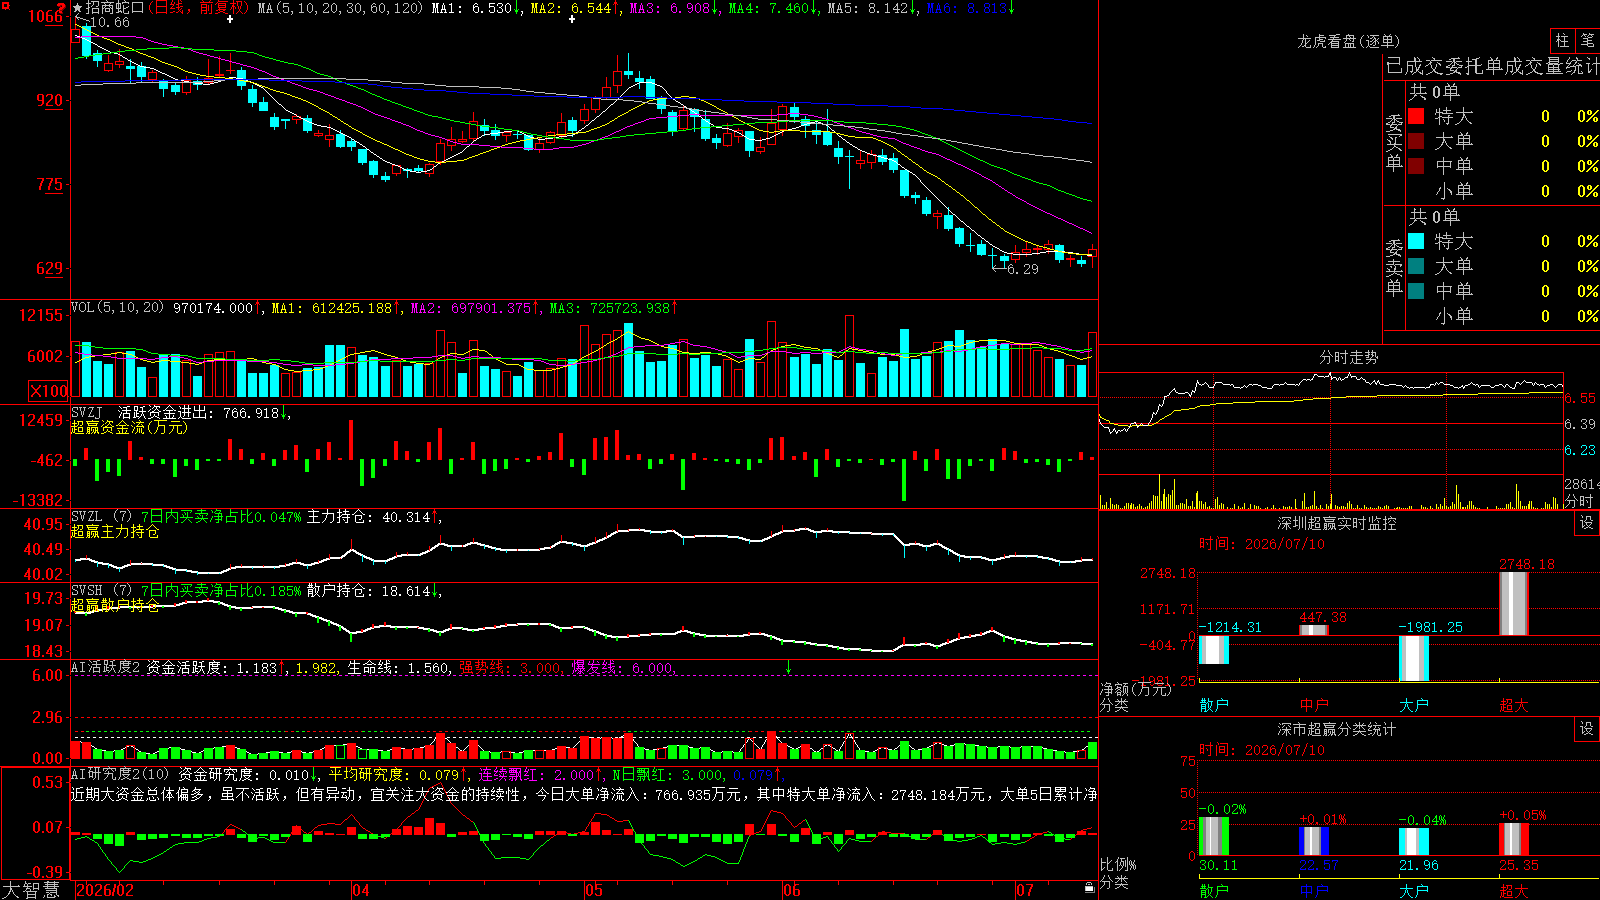Click the X100 volume scale box
This screenshot has width=1600, height=900.
(x=48, y=391)
